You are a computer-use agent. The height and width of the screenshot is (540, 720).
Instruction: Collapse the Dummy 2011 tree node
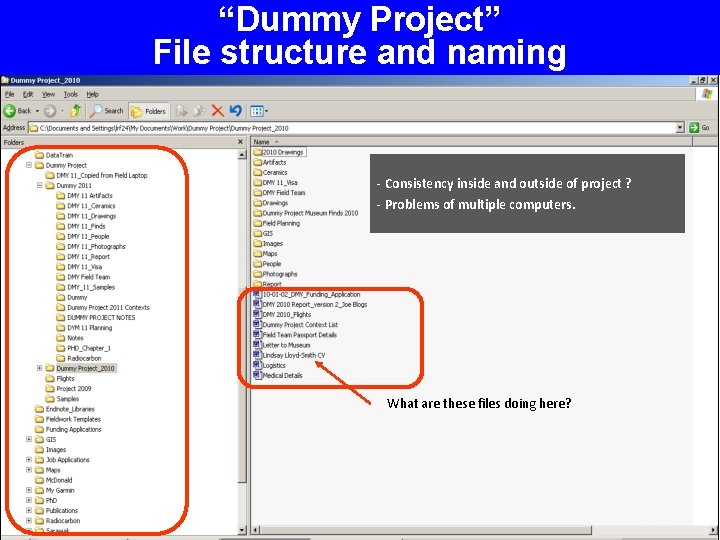click(x=39, y=185)
